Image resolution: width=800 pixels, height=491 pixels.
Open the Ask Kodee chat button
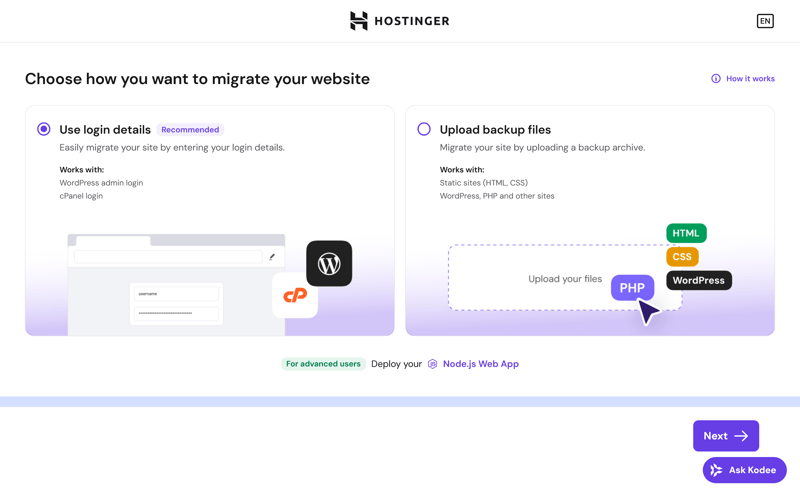point(744,470)
